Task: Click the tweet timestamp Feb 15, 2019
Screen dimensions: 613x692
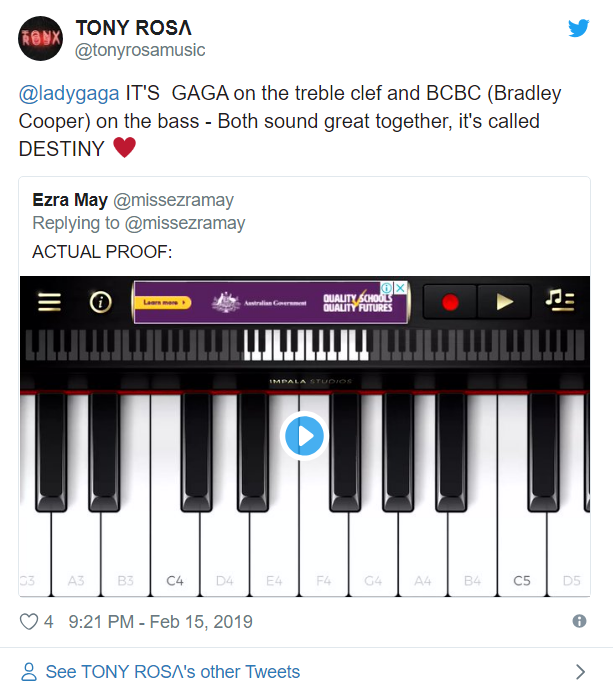Action: pyautogui.click(x=160, y=622)
